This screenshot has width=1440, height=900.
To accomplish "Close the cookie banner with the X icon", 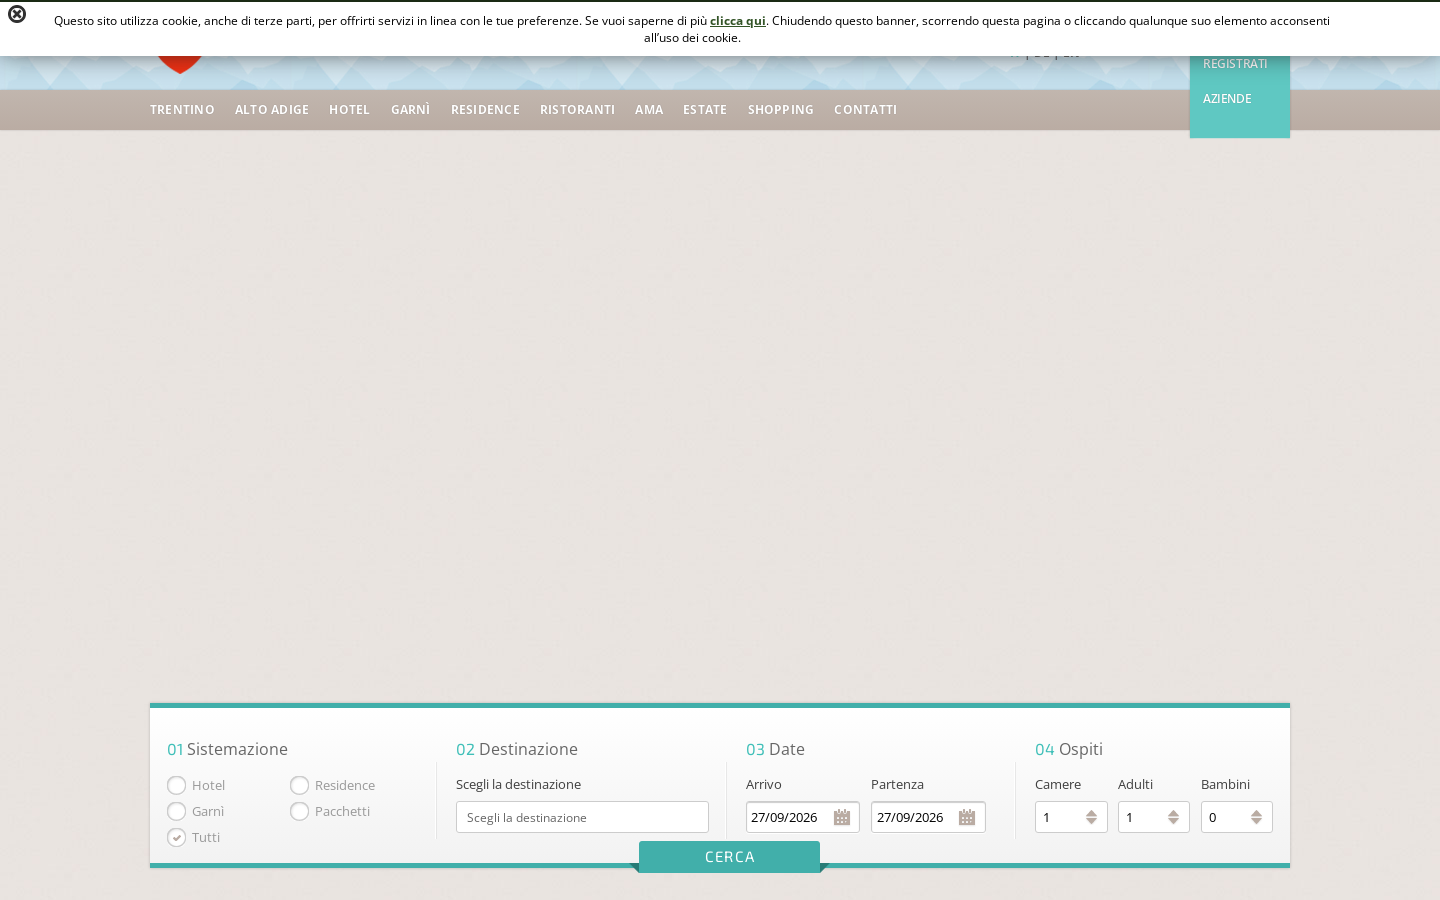I will [17, 14].
